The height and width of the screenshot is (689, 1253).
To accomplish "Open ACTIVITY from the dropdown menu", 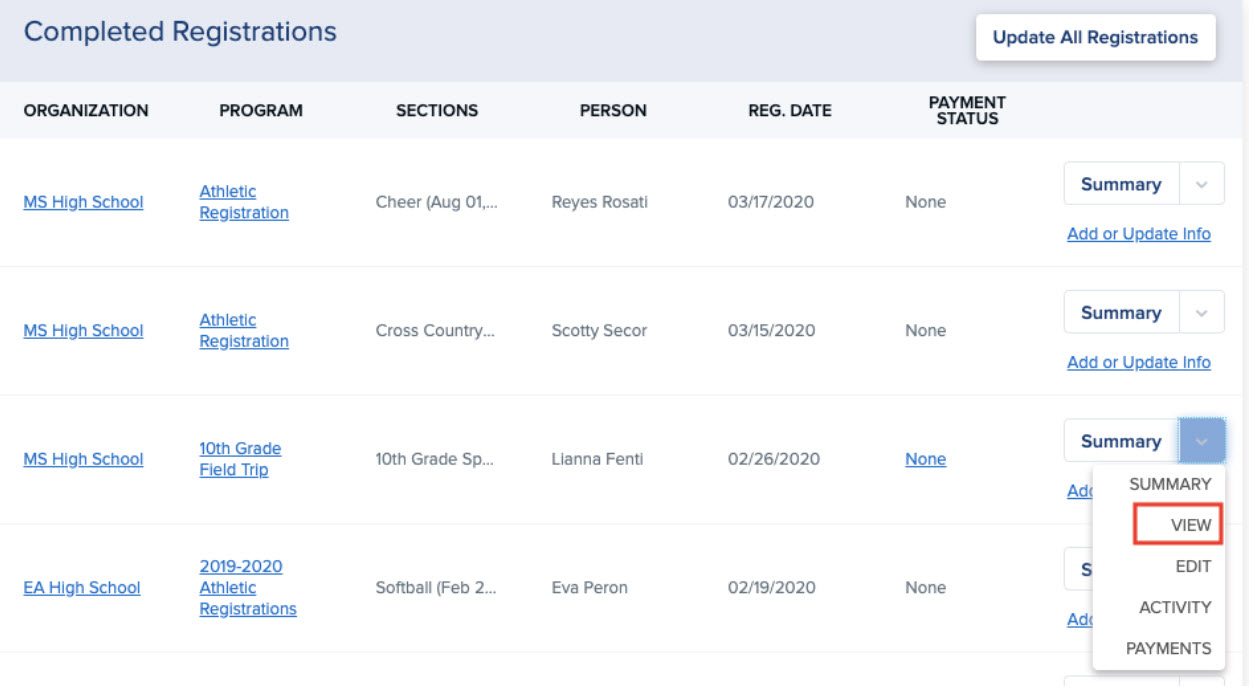I will point(1175,607).
